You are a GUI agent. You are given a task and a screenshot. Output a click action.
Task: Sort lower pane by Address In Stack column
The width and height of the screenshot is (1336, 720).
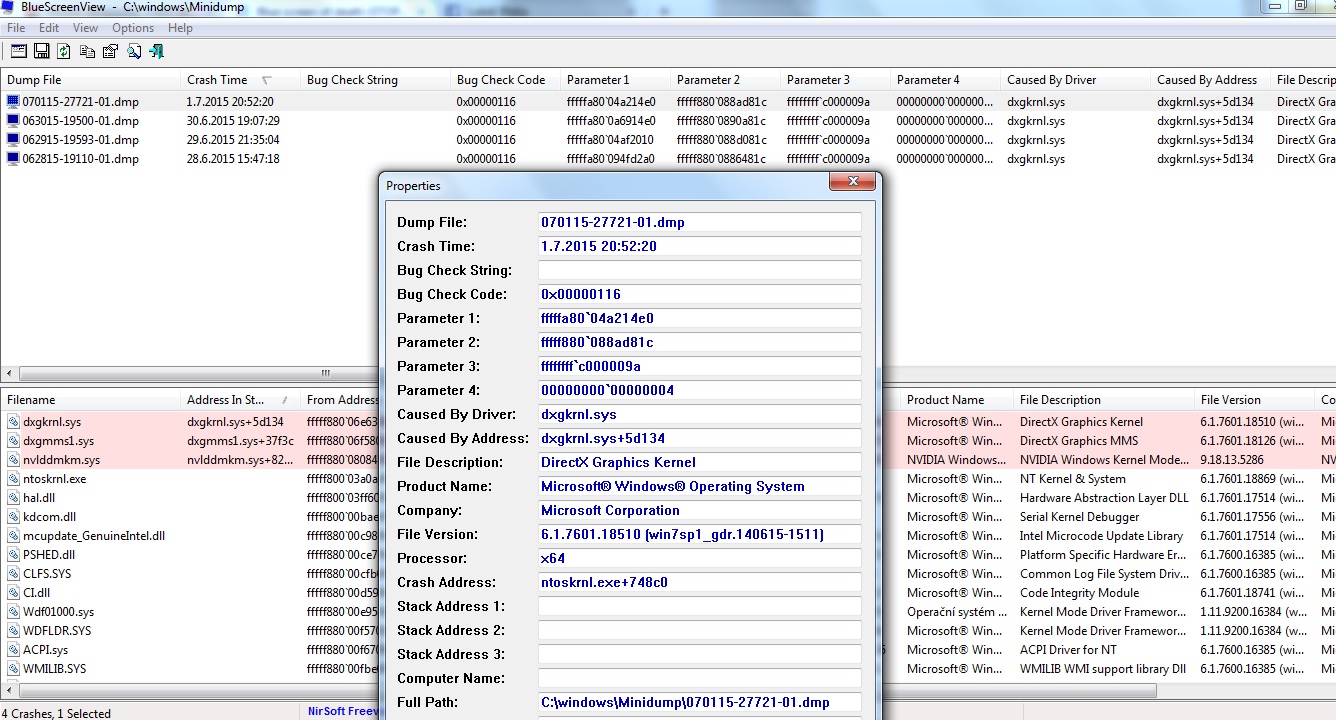240,400
